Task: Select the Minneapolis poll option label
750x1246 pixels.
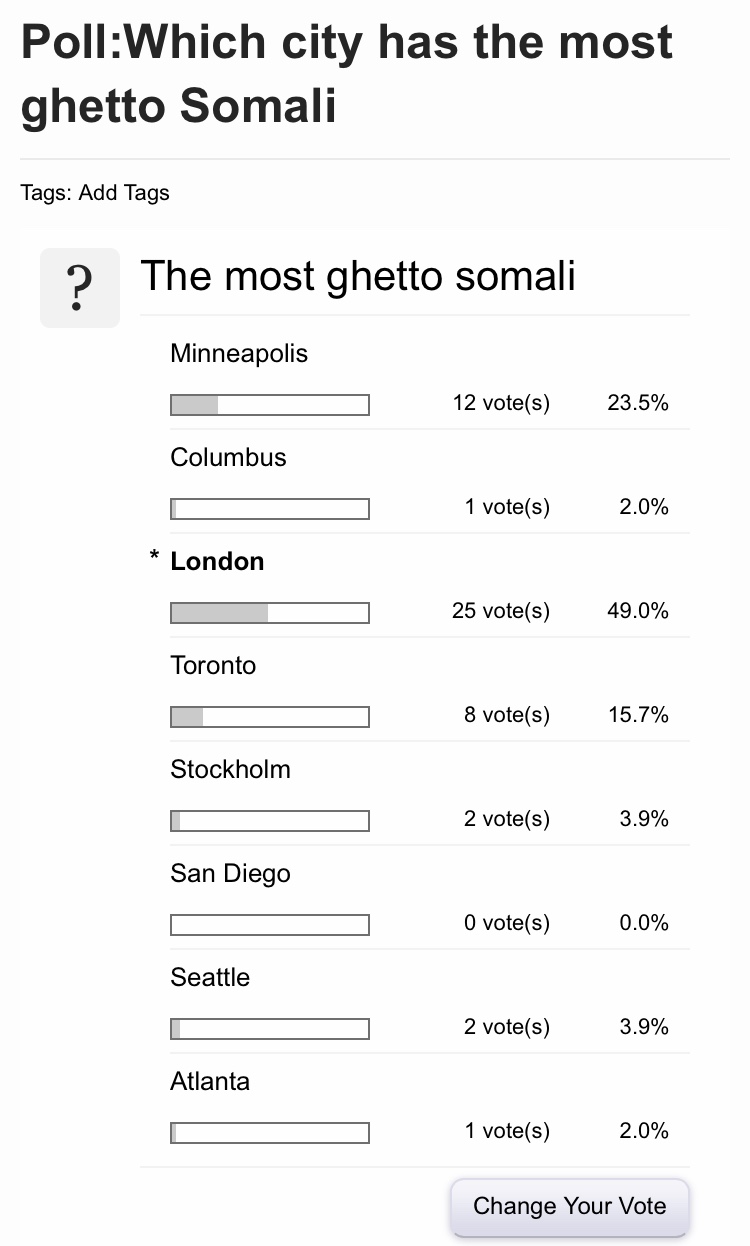Action: click(239, 353)
